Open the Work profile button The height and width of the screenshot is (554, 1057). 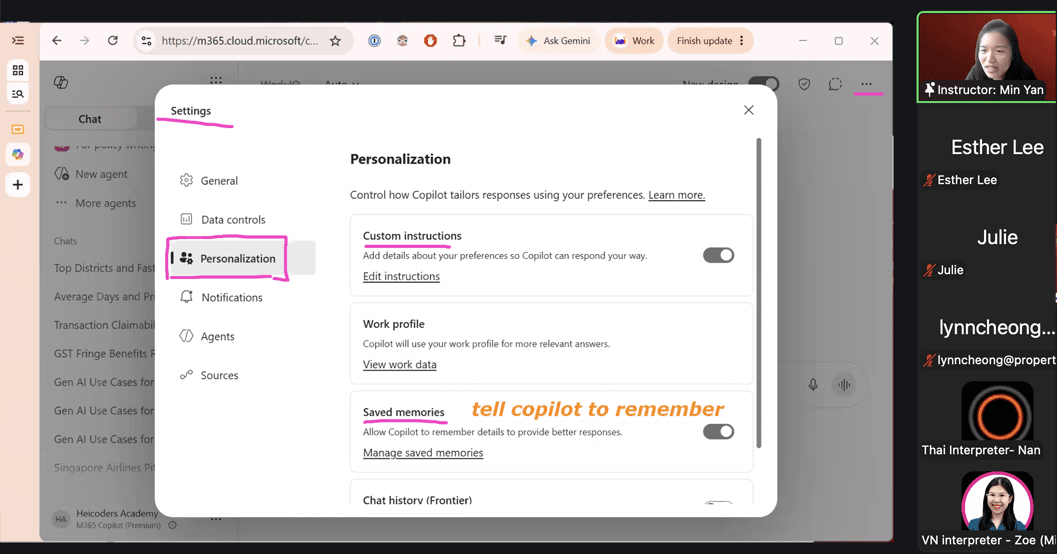click(x=634, y=41)
